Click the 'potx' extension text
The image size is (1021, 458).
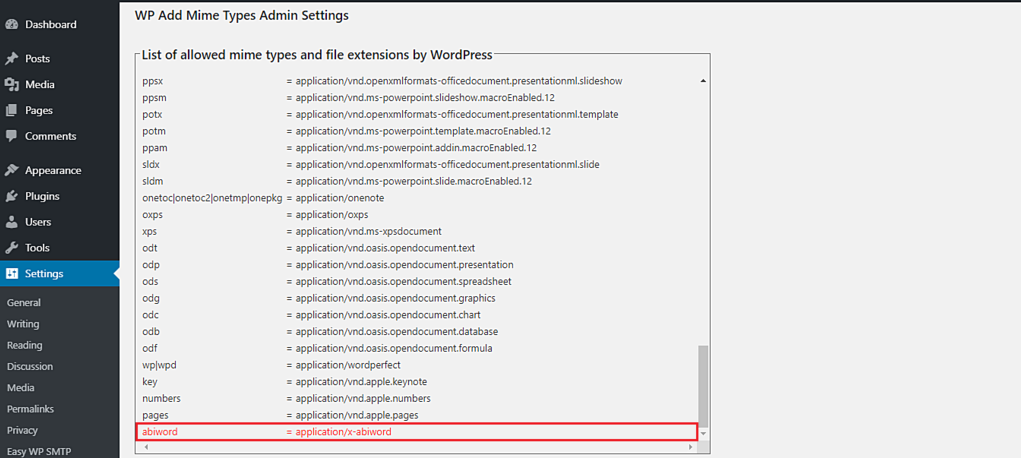[x=152, y=115]
